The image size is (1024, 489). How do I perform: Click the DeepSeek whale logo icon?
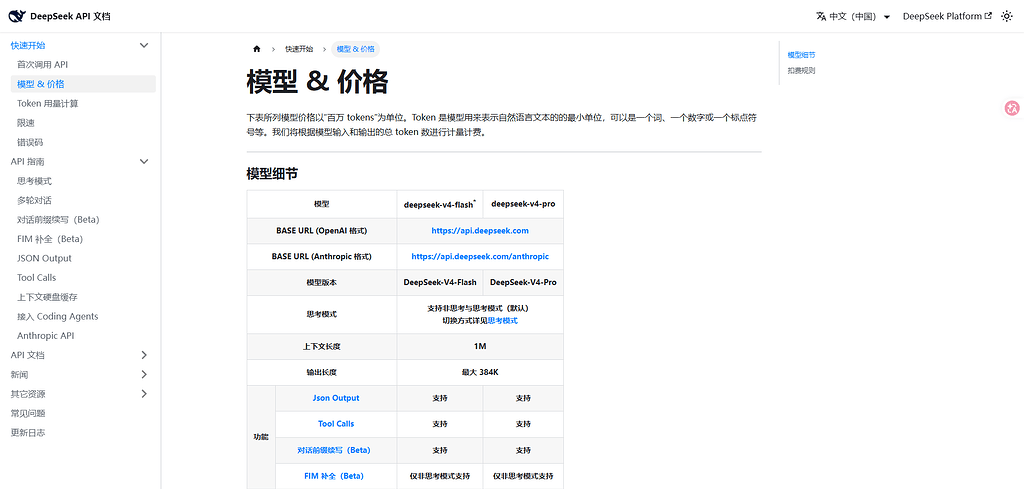17,16
